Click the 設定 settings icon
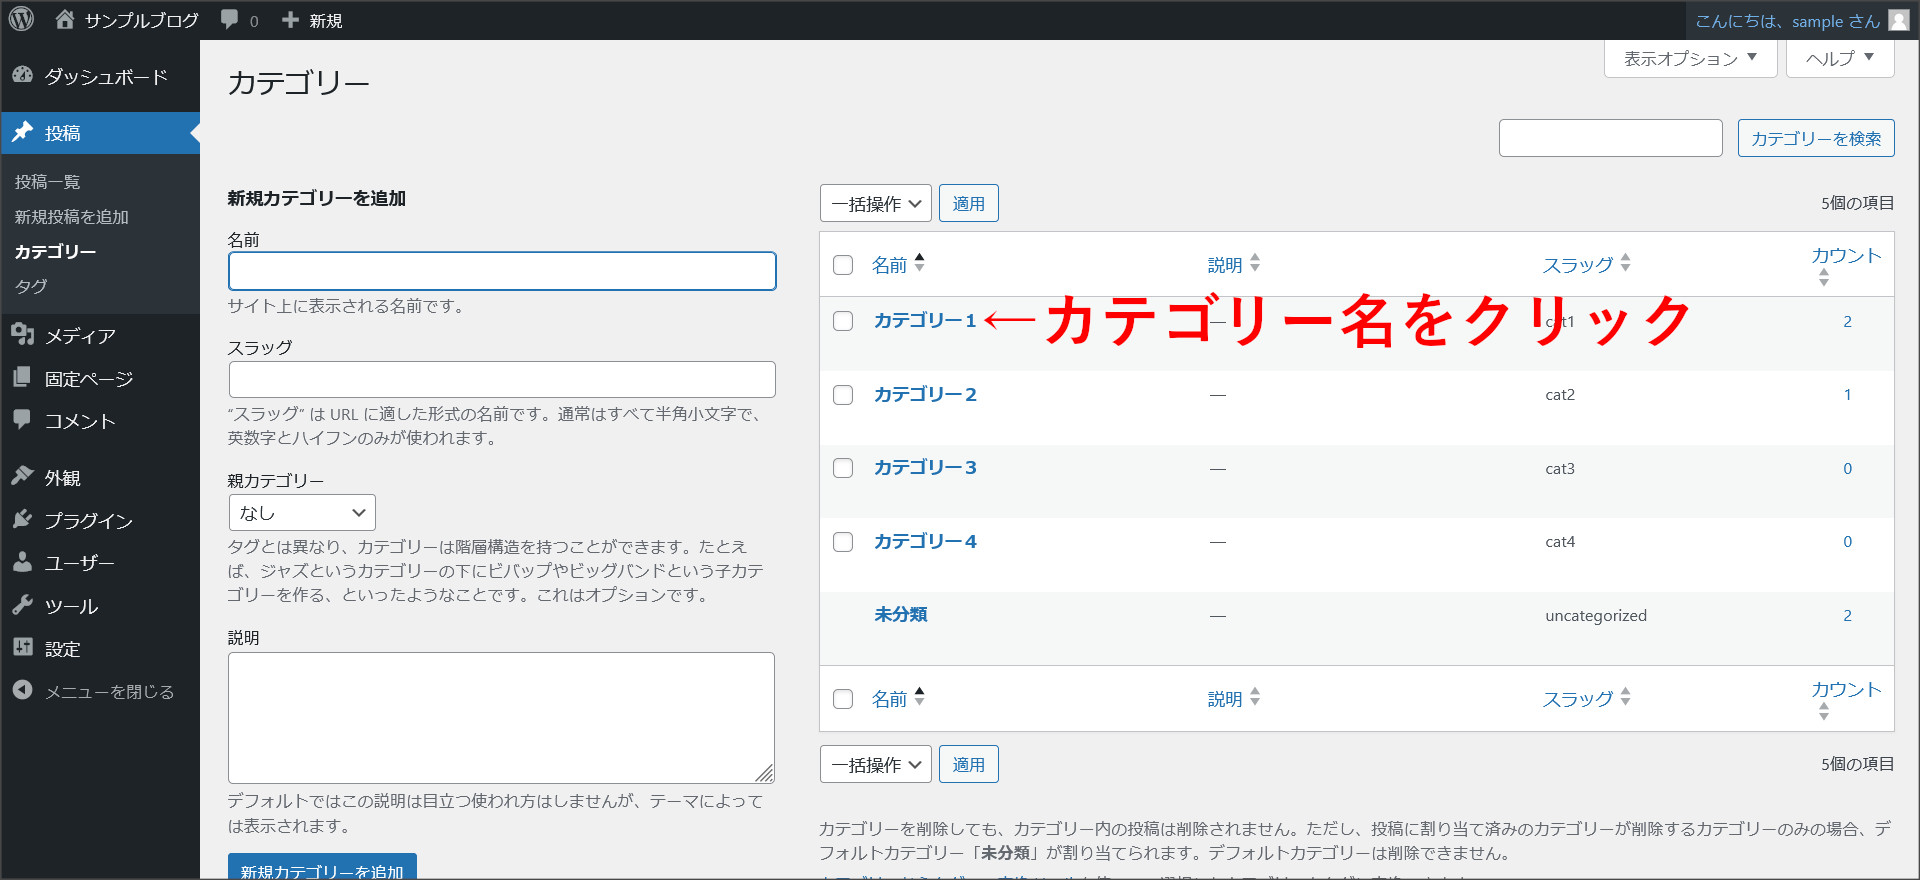Viewport: 1920px width, 880px height. coord(23,647)
